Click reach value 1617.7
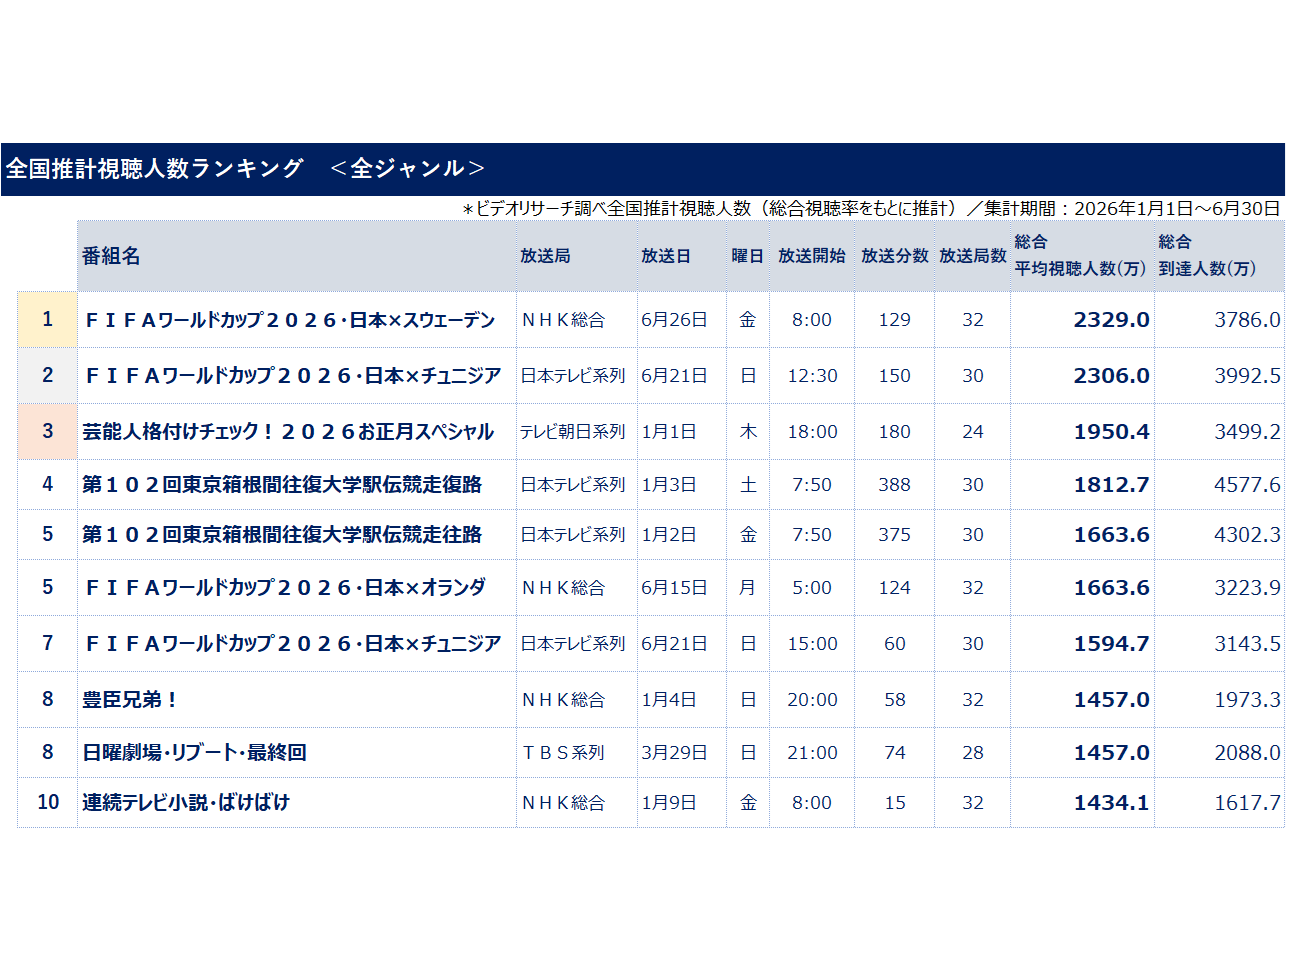Image resolution: width=1300 pixels, height=975 pixels. click(x=1247, y=803)
